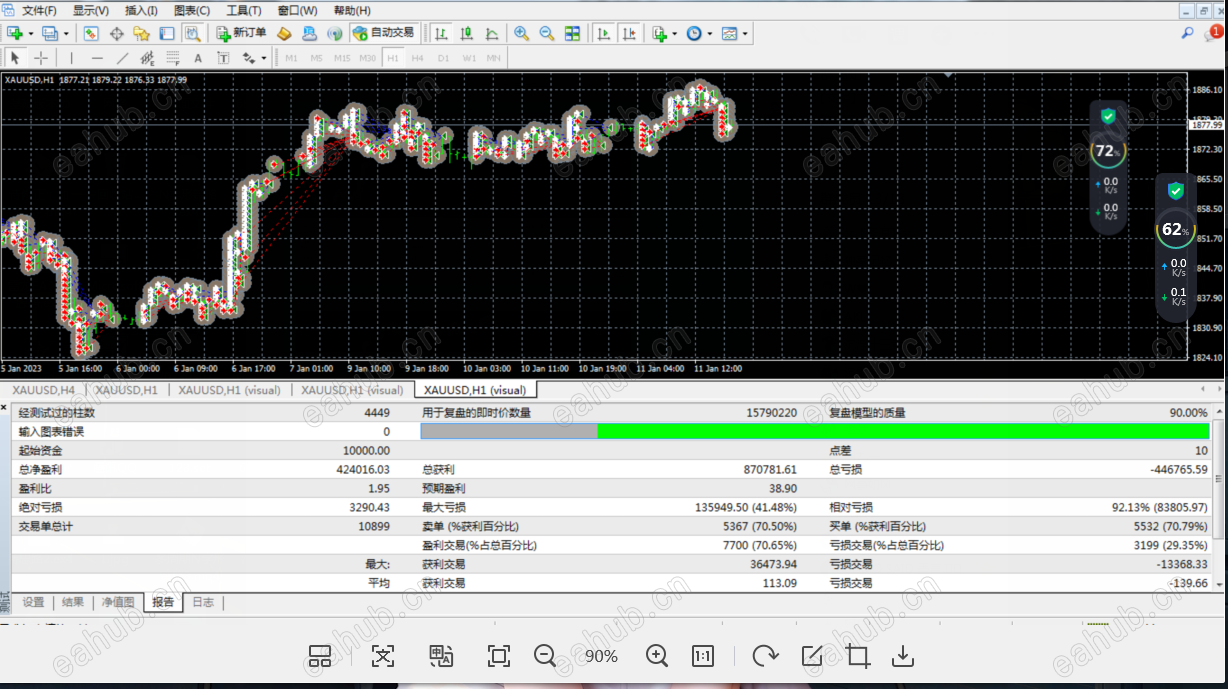Image resolution: width=1228 pixels, height=689 pixels.
Task: Select the Crosshair tool
Action: tap(41, 58)
